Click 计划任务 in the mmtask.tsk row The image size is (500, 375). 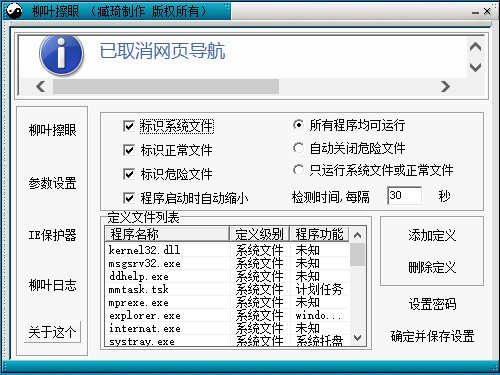coord(319,289)
